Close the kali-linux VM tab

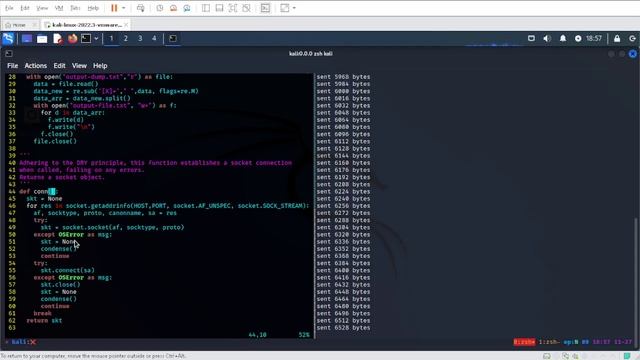point(126,25)
